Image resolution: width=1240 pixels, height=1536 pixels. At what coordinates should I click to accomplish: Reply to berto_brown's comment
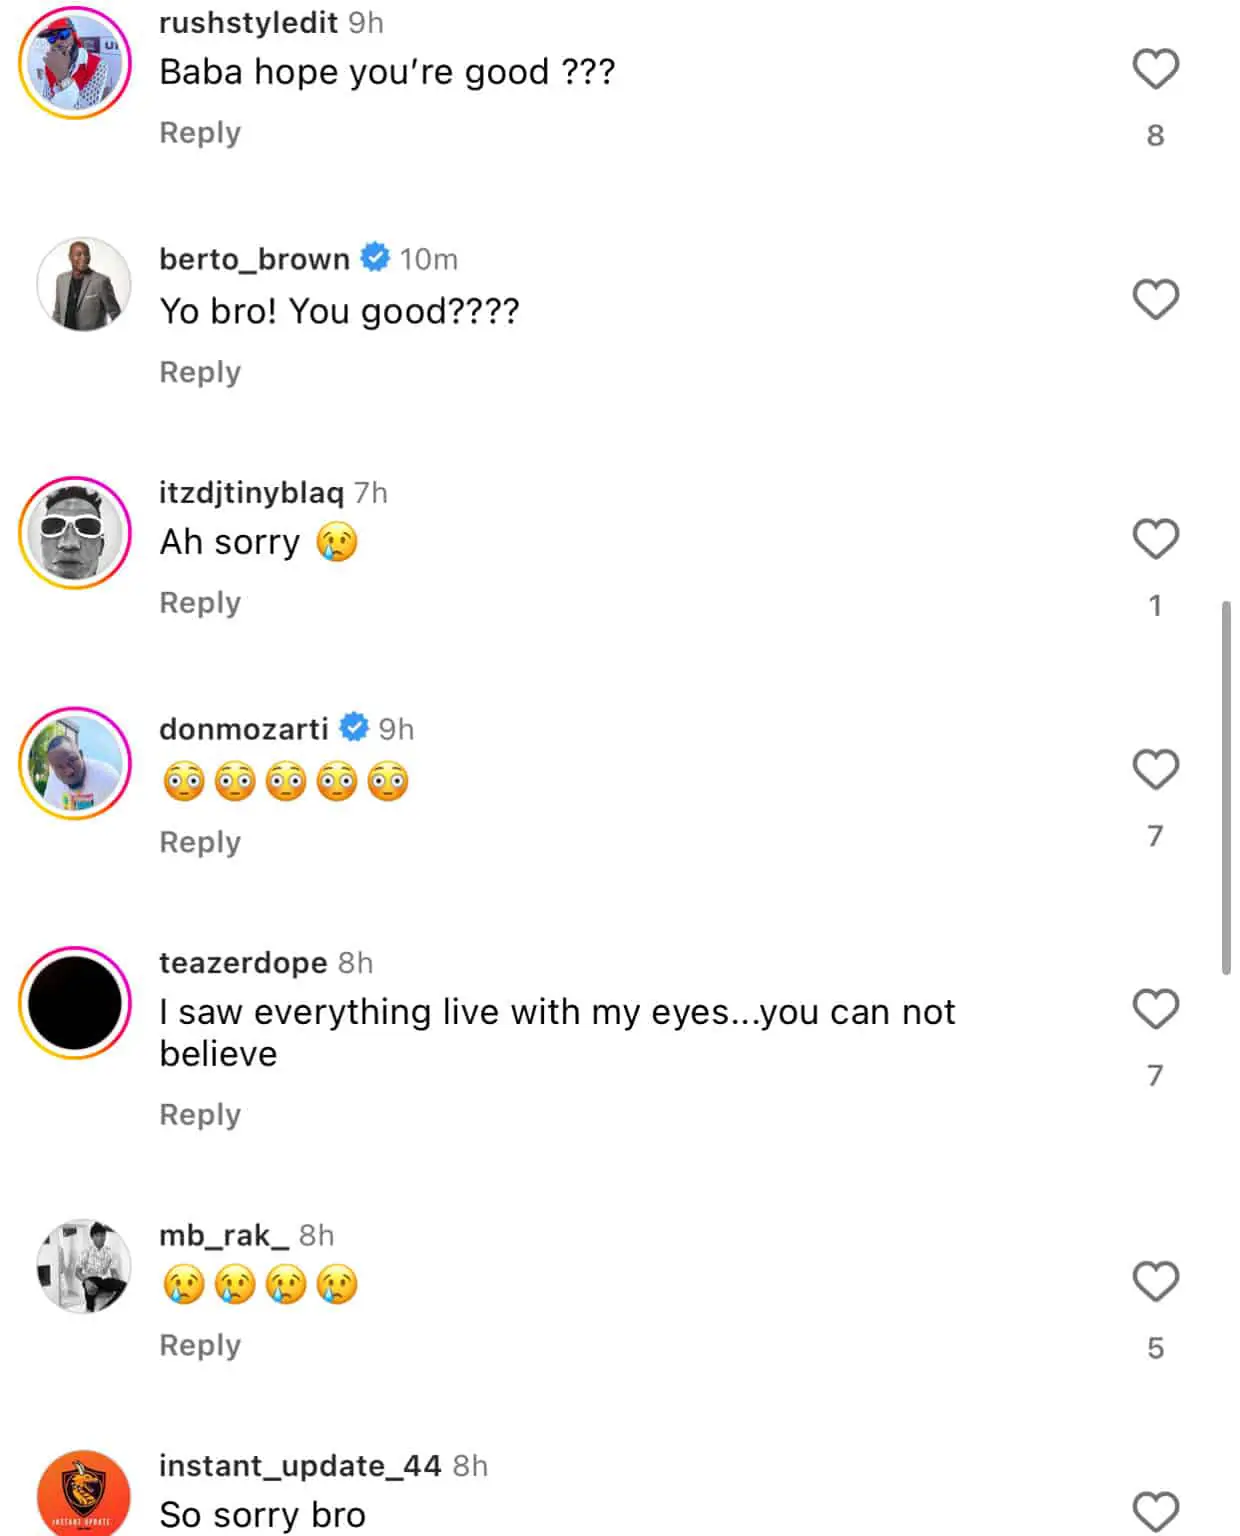(x=200, y=372)
